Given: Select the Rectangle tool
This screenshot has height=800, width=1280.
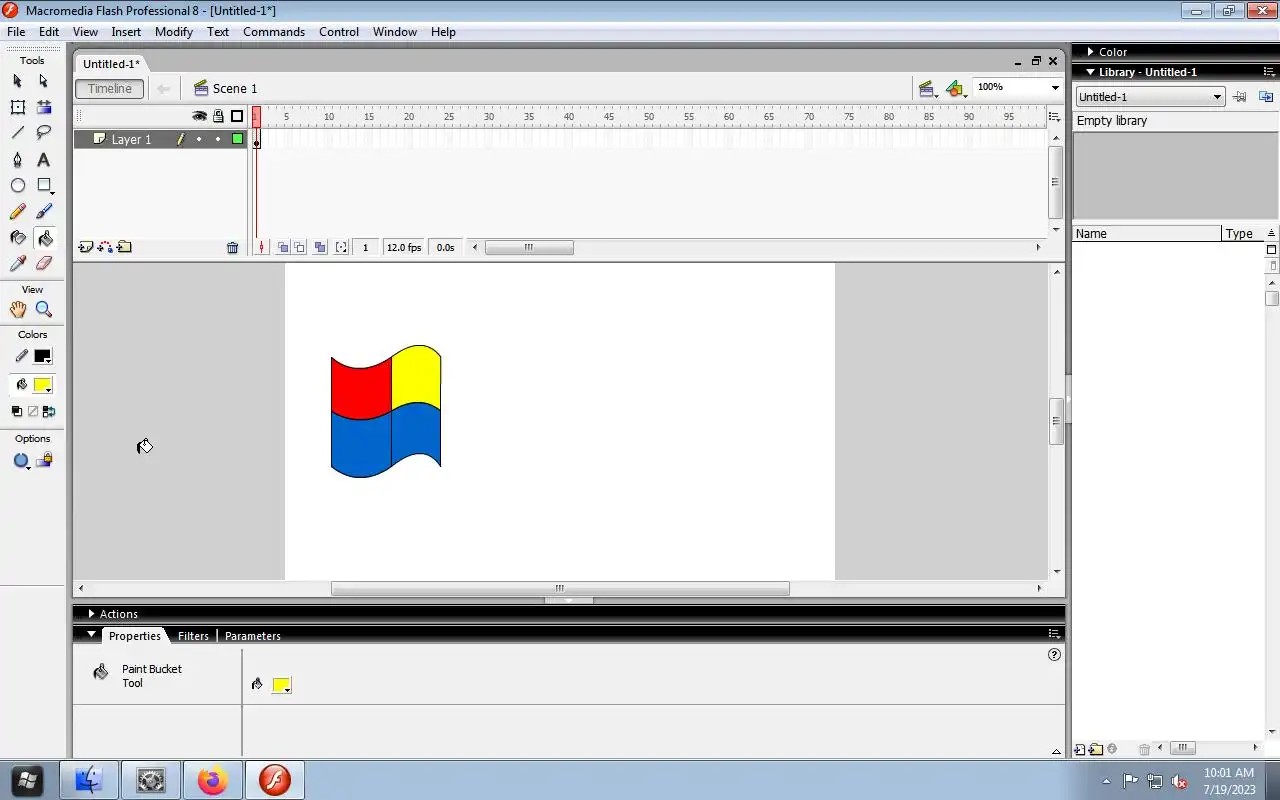Looking at the screenshot, I should point(43,186).
